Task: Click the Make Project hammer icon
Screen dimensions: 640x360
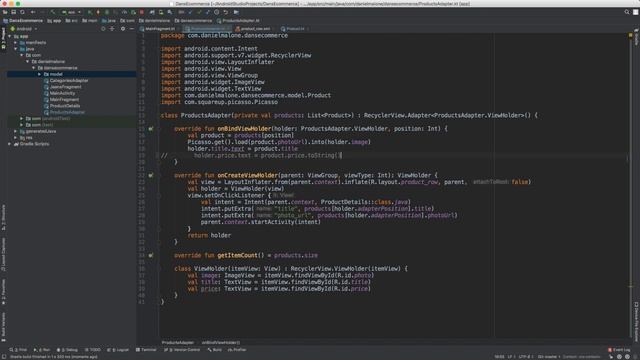Action: click(x=53, y=12)
